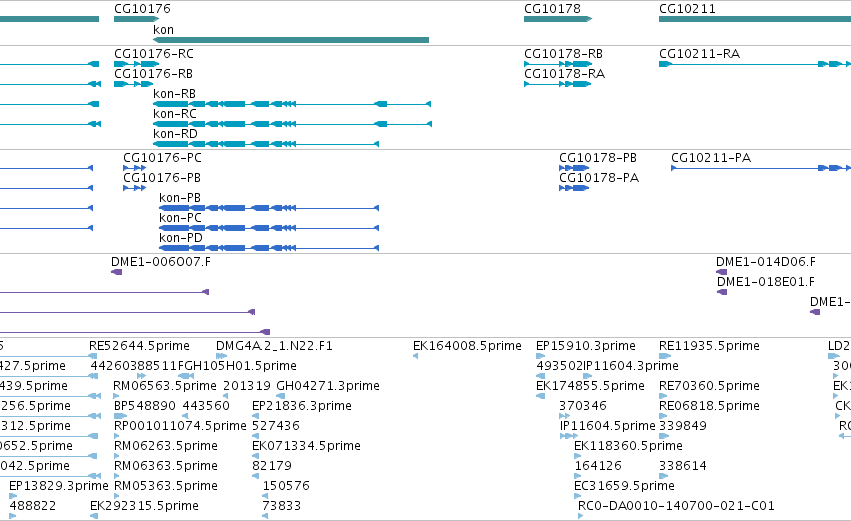Click the EK292315.5prime EST label
The width and height of the screenshot is (851, 521).
click(x=144, y=506)
